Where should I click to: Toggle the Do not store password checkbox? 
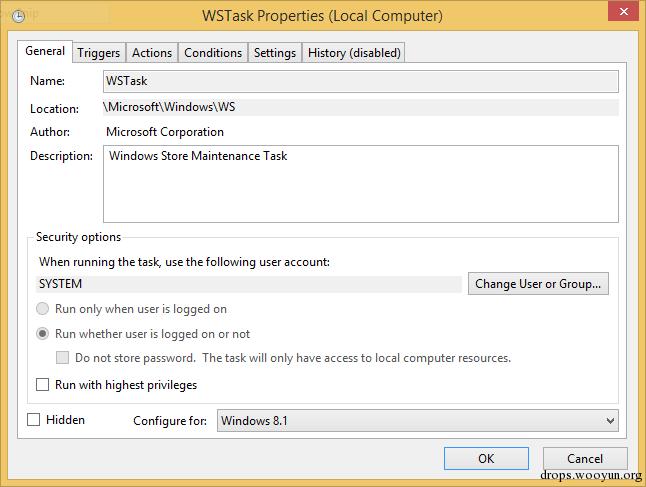pos(63,358)
